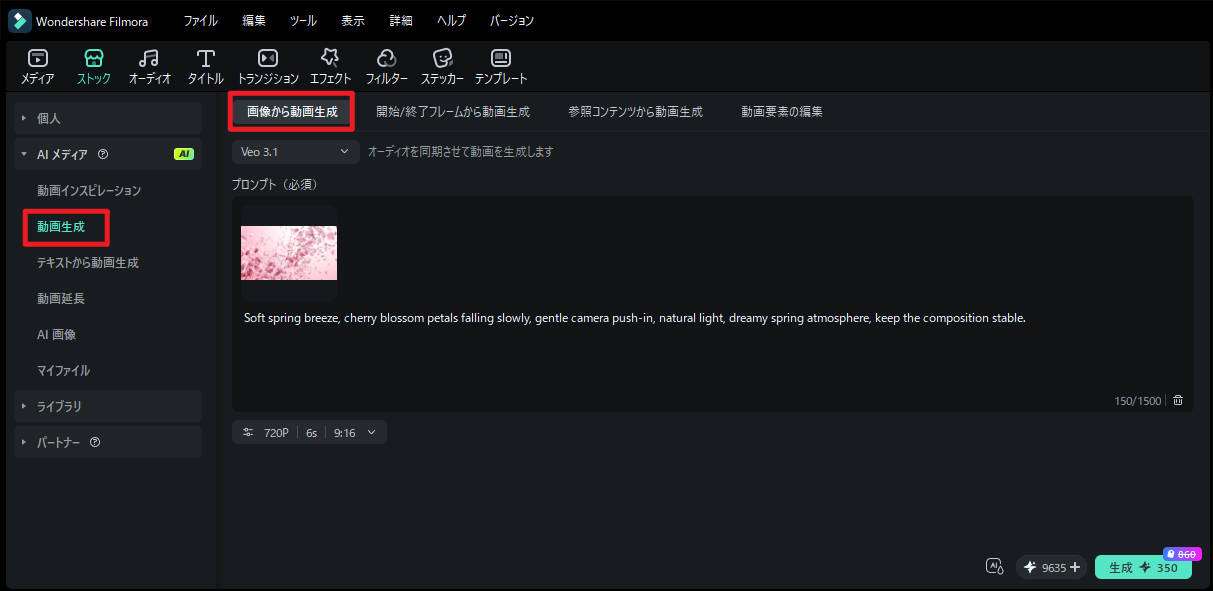Open the トランジション (Transitions) panel

point(267,66)
